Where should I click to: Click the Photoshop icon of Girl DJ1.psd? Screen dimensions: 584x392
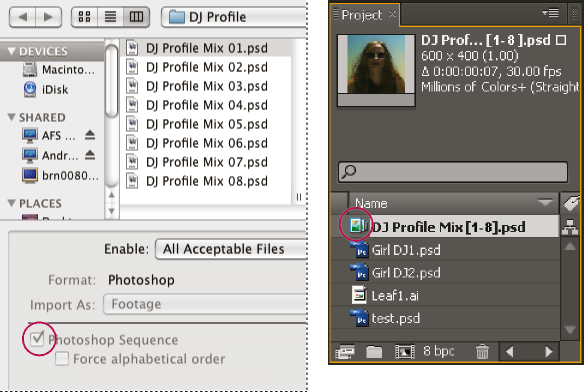tap(359, 250)
